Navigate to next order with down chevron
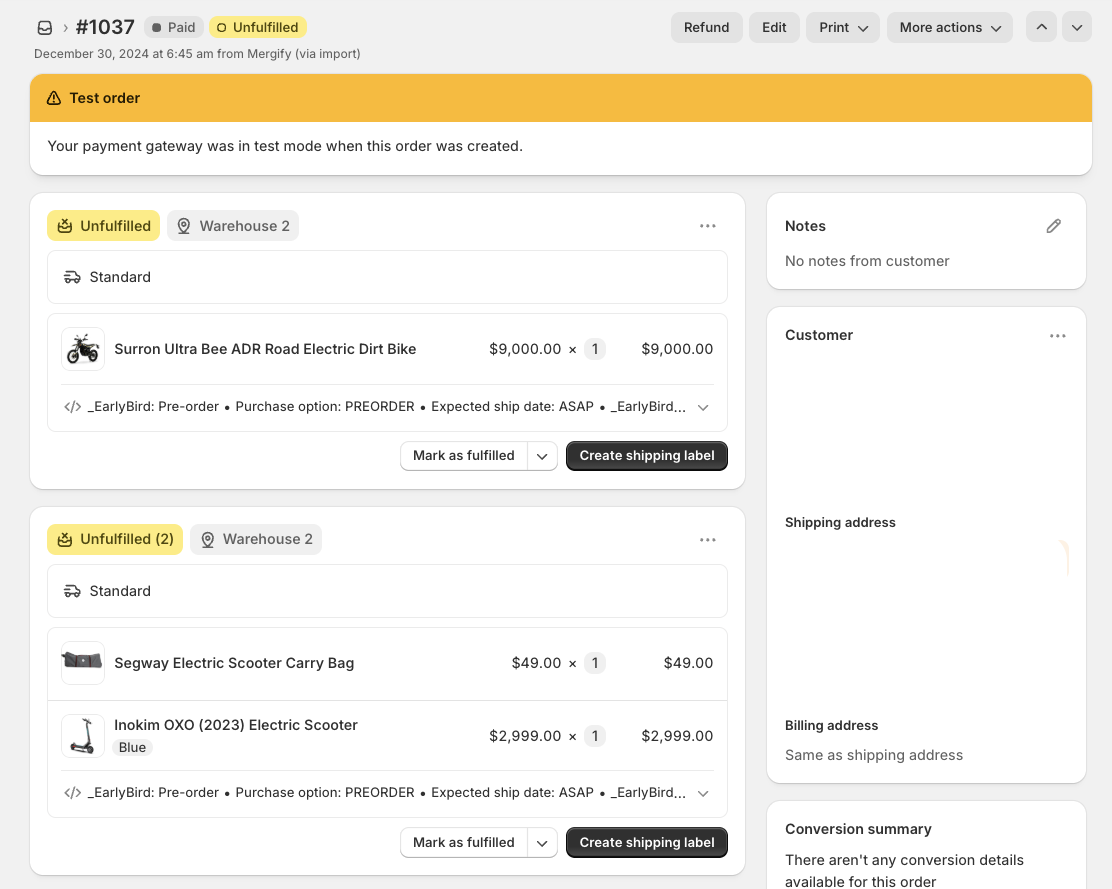 (1077, 27)
